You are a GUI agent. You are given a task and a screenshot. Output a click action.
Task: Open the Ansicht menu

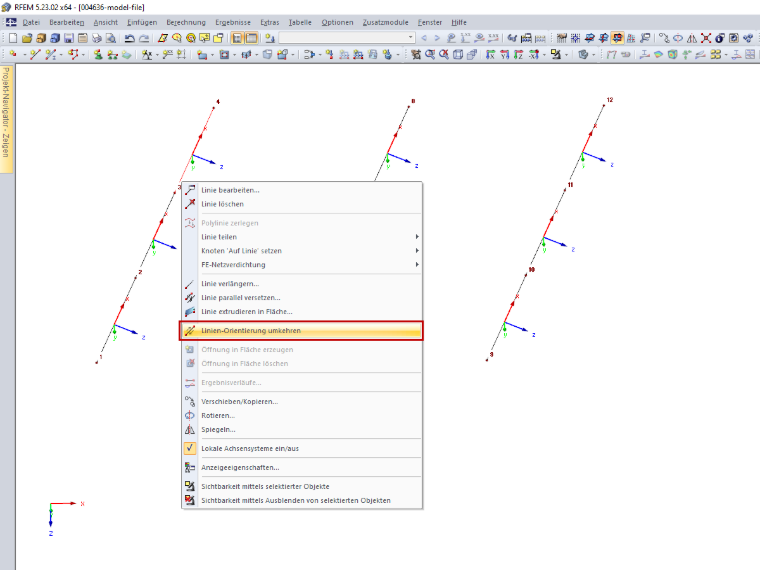(x=106, y=22)
